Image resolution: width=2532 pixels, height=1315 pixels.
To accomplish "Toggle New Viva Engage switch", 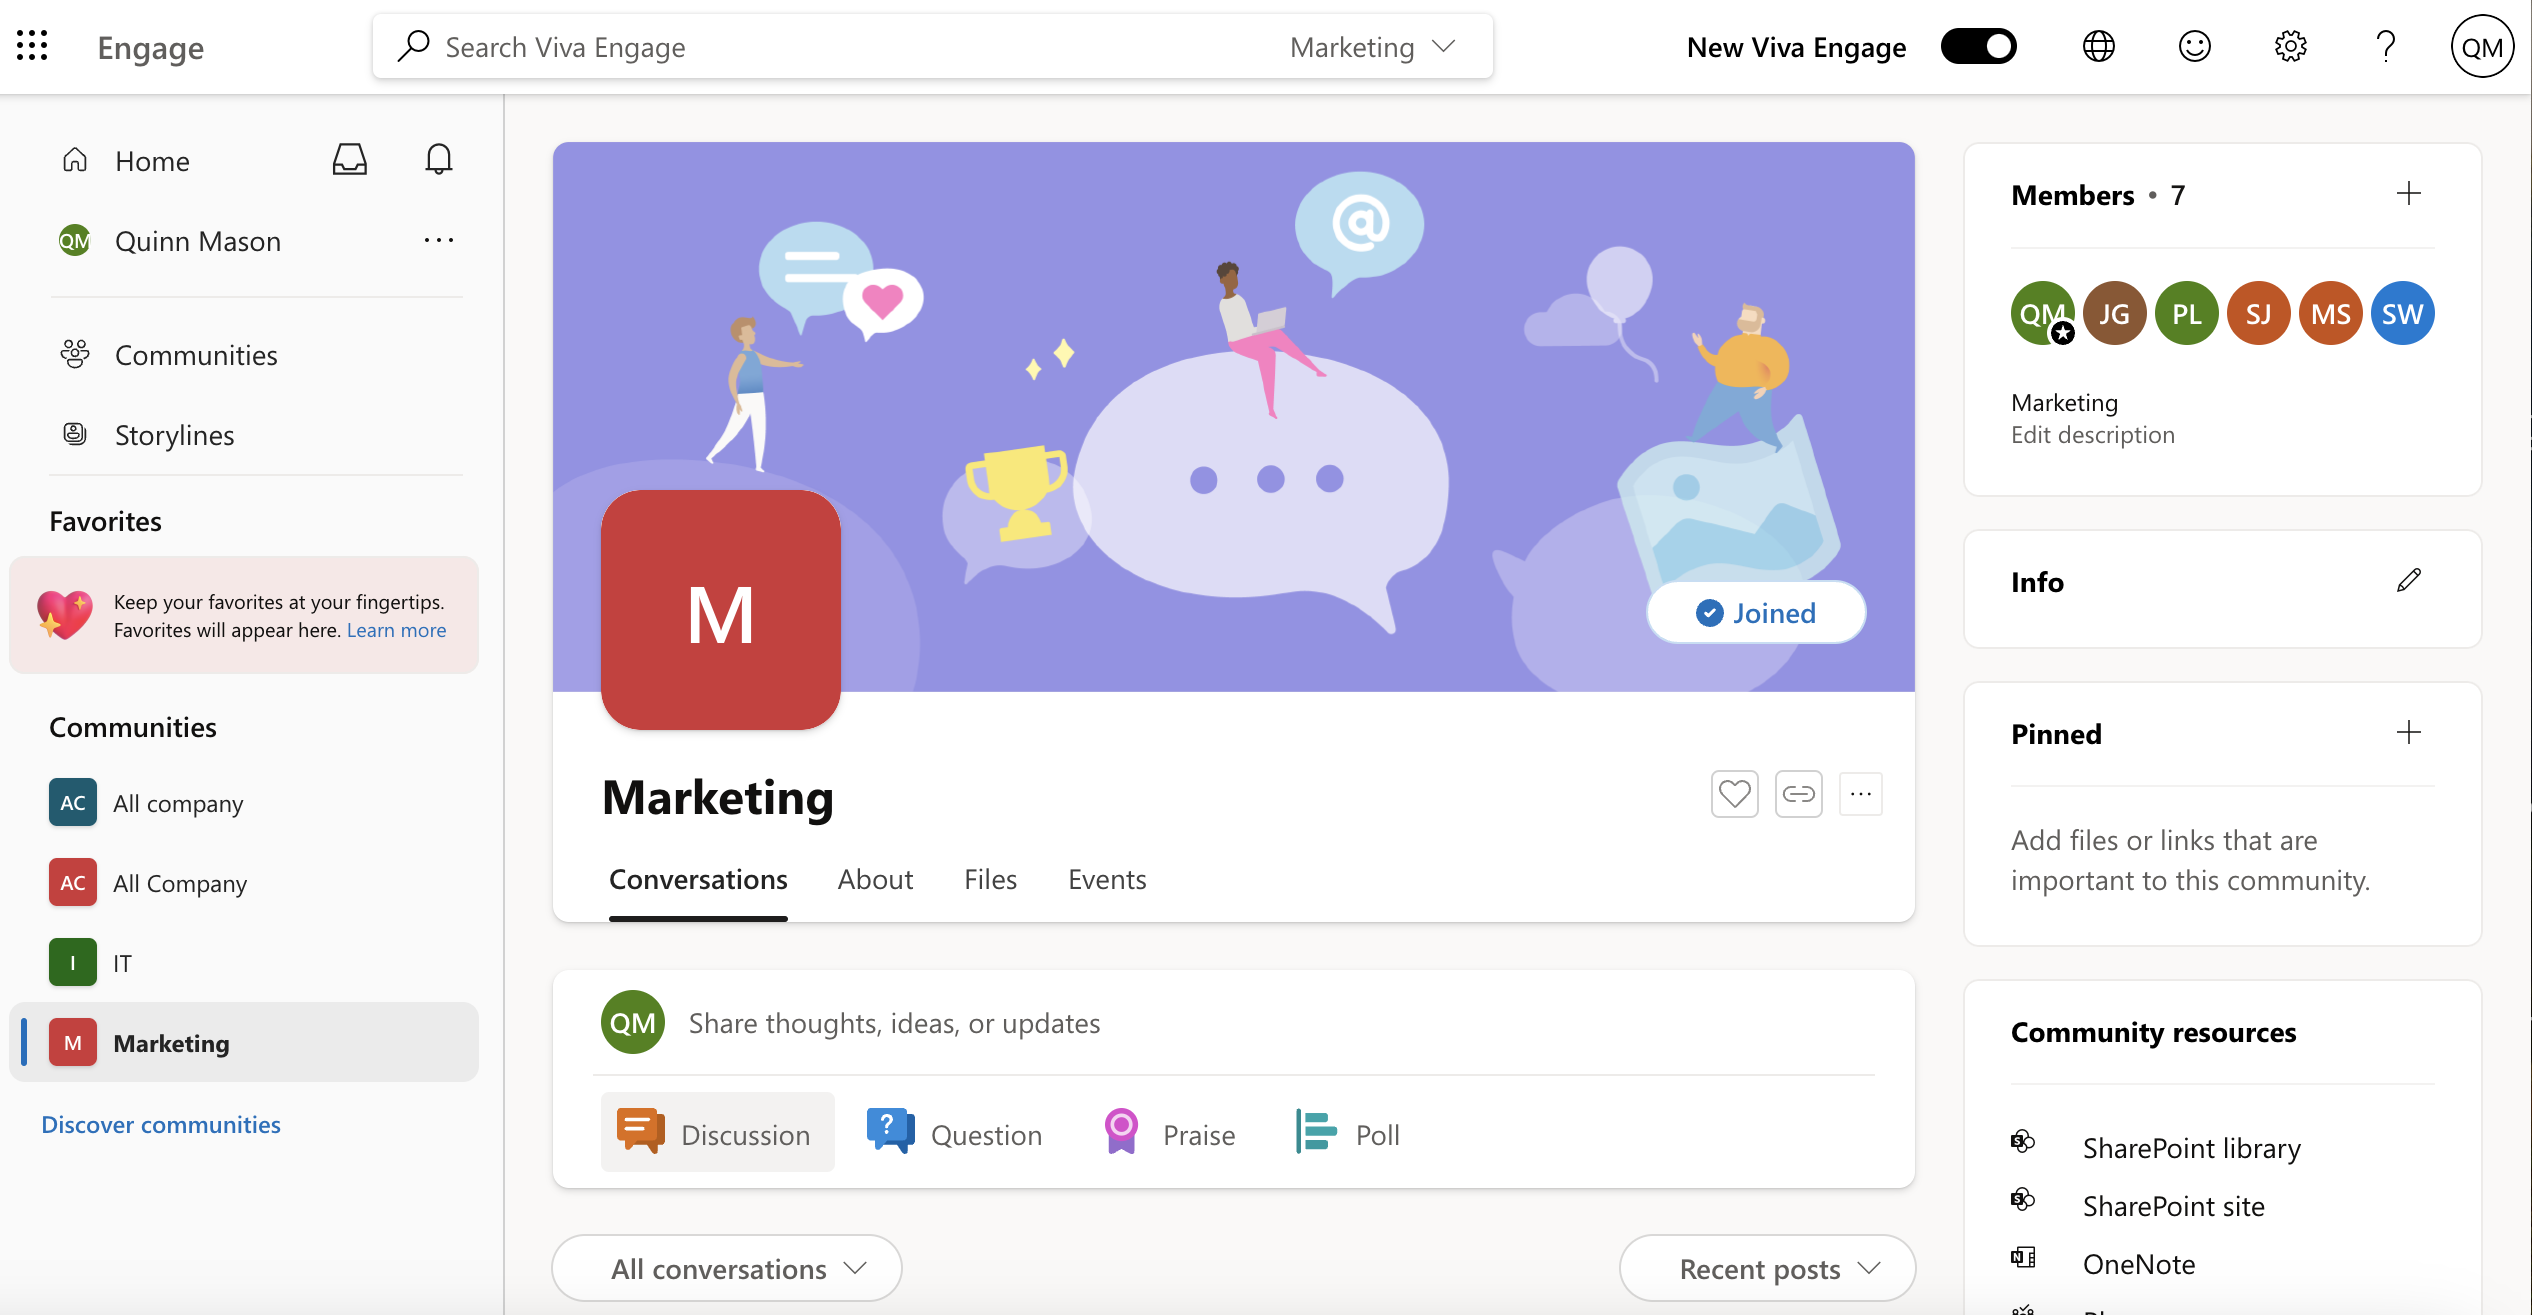I will (x=1978, y=46).
